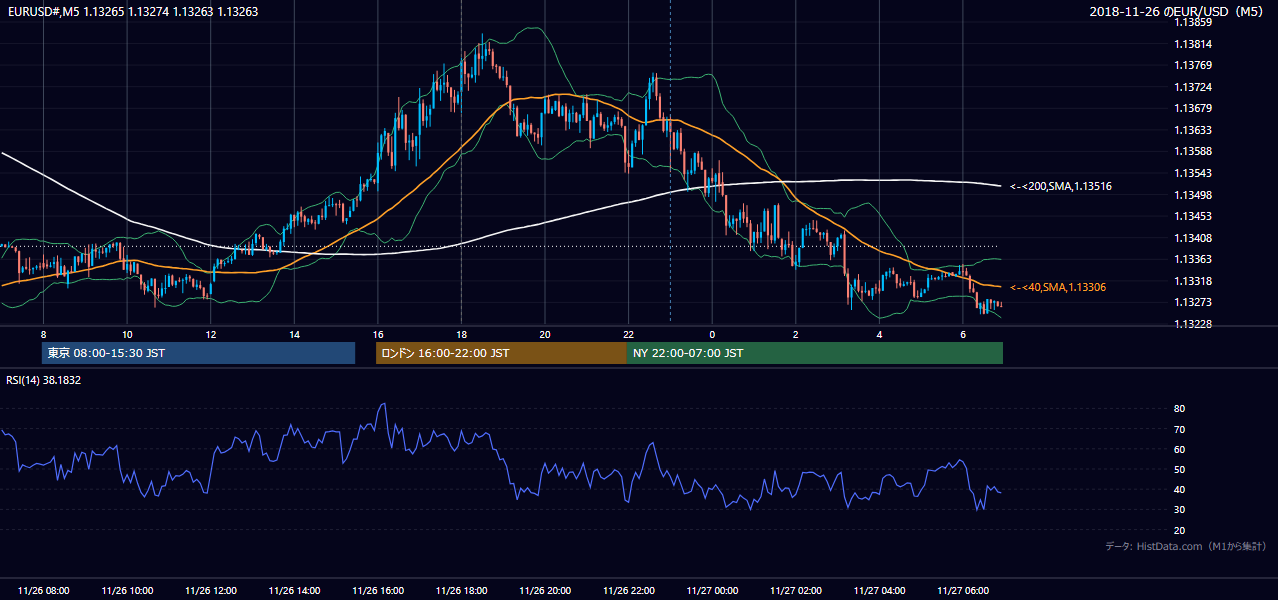This screenshot has width=1278, height=600.
Task: Click hour label 16 under price chart
Action: pyautogui.click(x=377, y=334)
